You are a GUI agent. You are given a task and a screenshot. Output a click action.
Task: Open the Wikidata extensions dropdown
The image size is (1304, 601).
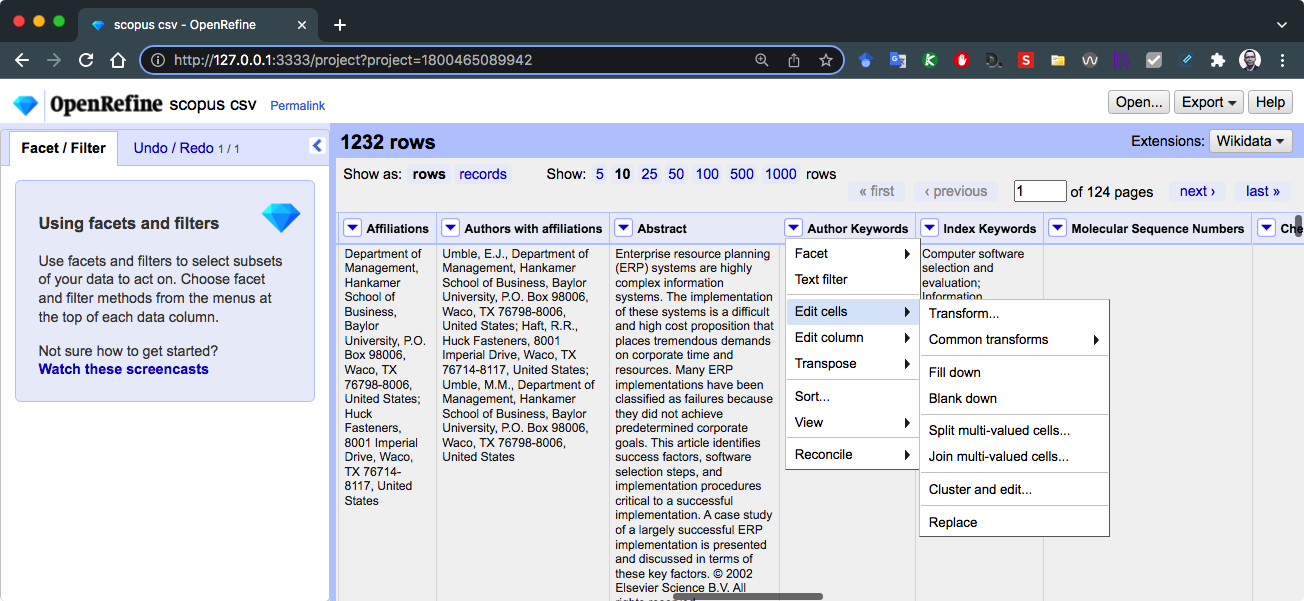pos(1250,141)
